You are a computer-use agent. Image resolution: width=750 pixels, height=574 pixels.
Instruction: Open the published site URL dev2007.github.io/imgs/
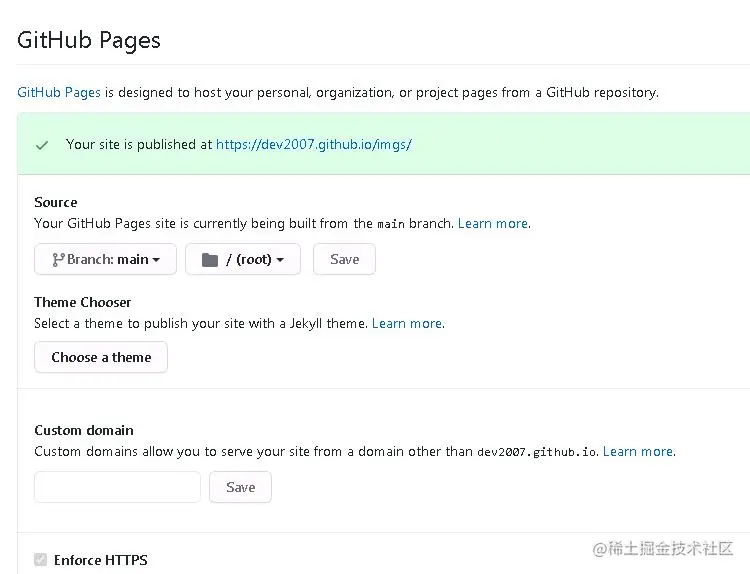pos(314,144)
